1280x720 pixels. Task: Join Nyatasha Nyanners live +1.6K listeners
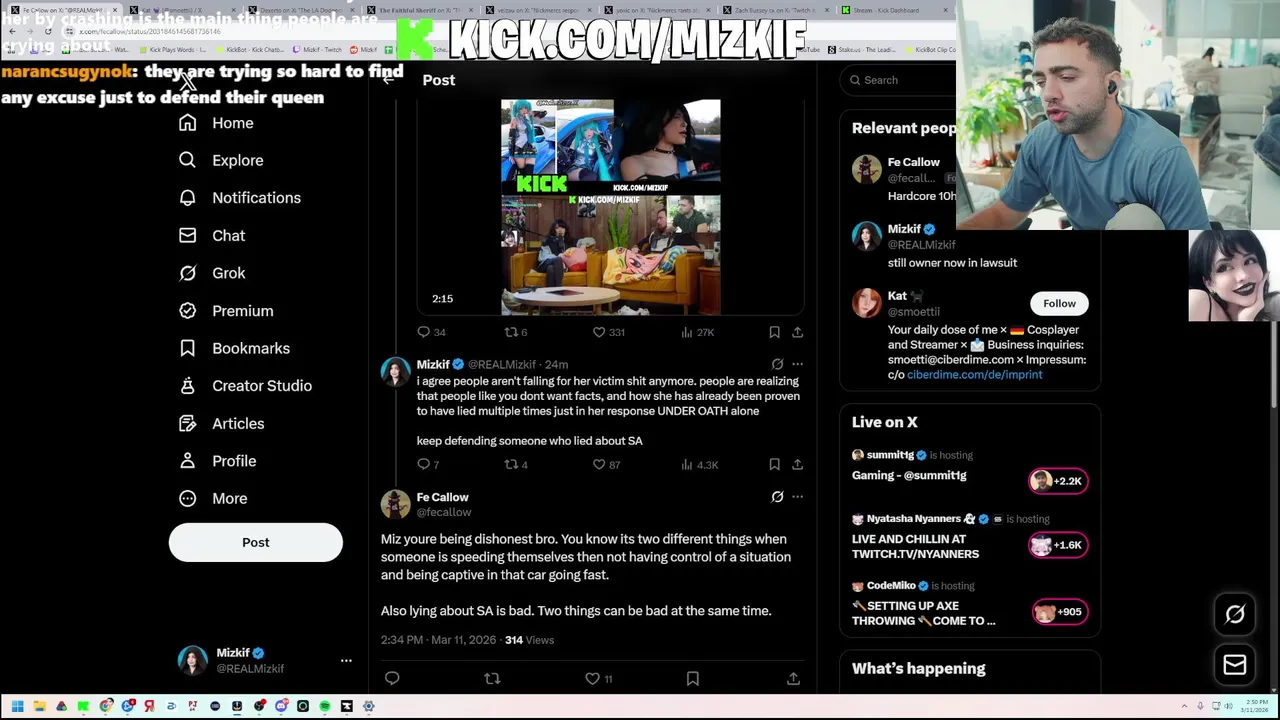(x=1058, y=545)
